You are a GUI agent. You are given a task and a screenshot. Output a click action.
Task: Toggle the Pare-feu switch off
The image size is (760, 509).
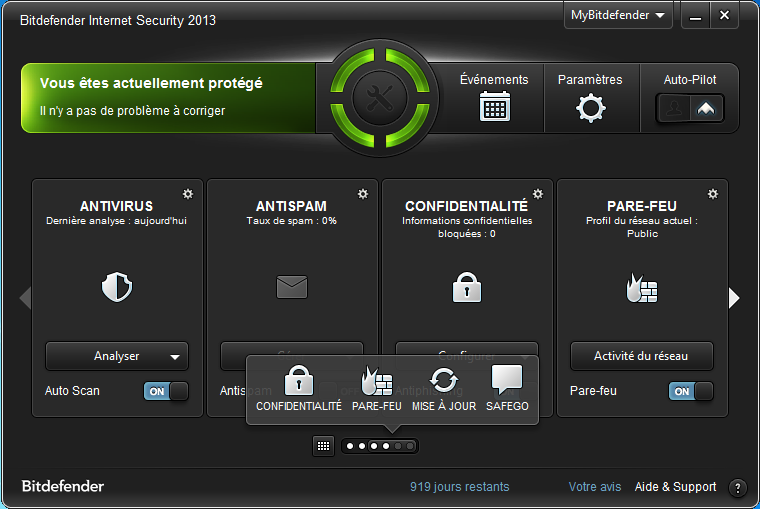(691, 392)
